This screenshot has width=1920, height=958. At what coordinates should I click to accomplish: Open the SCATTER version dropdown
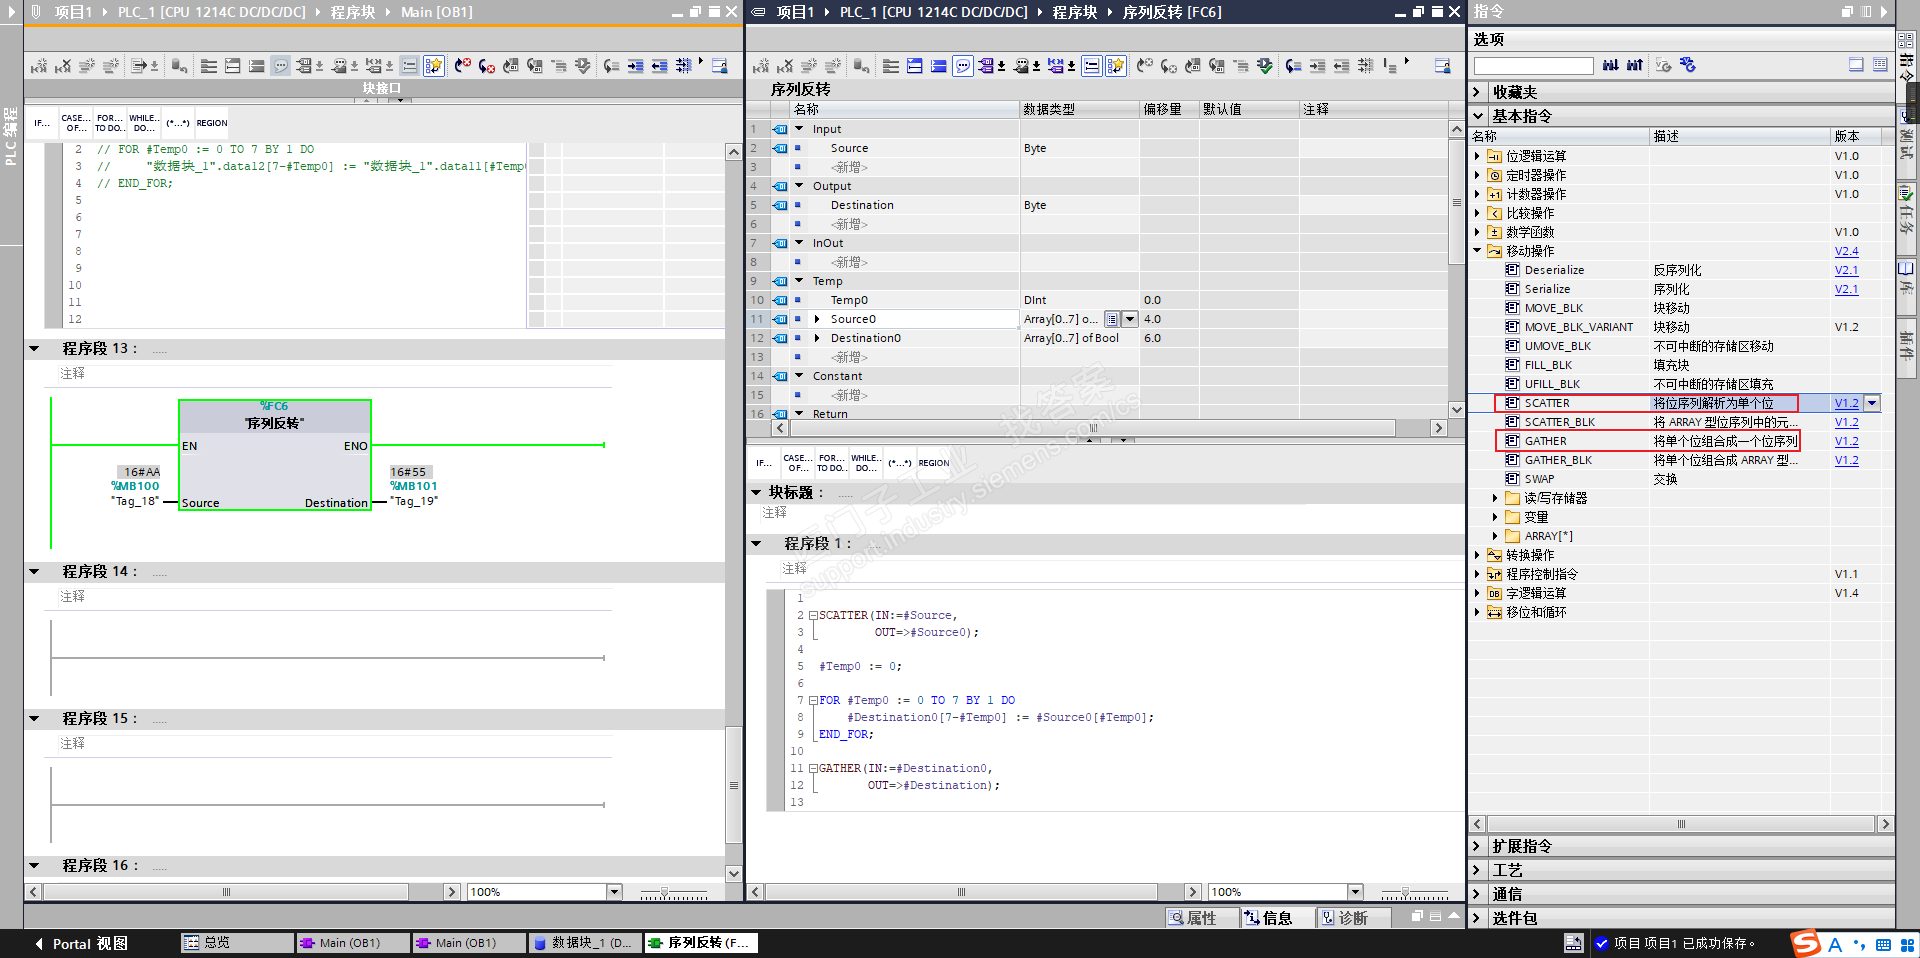tap(1872, 403)
